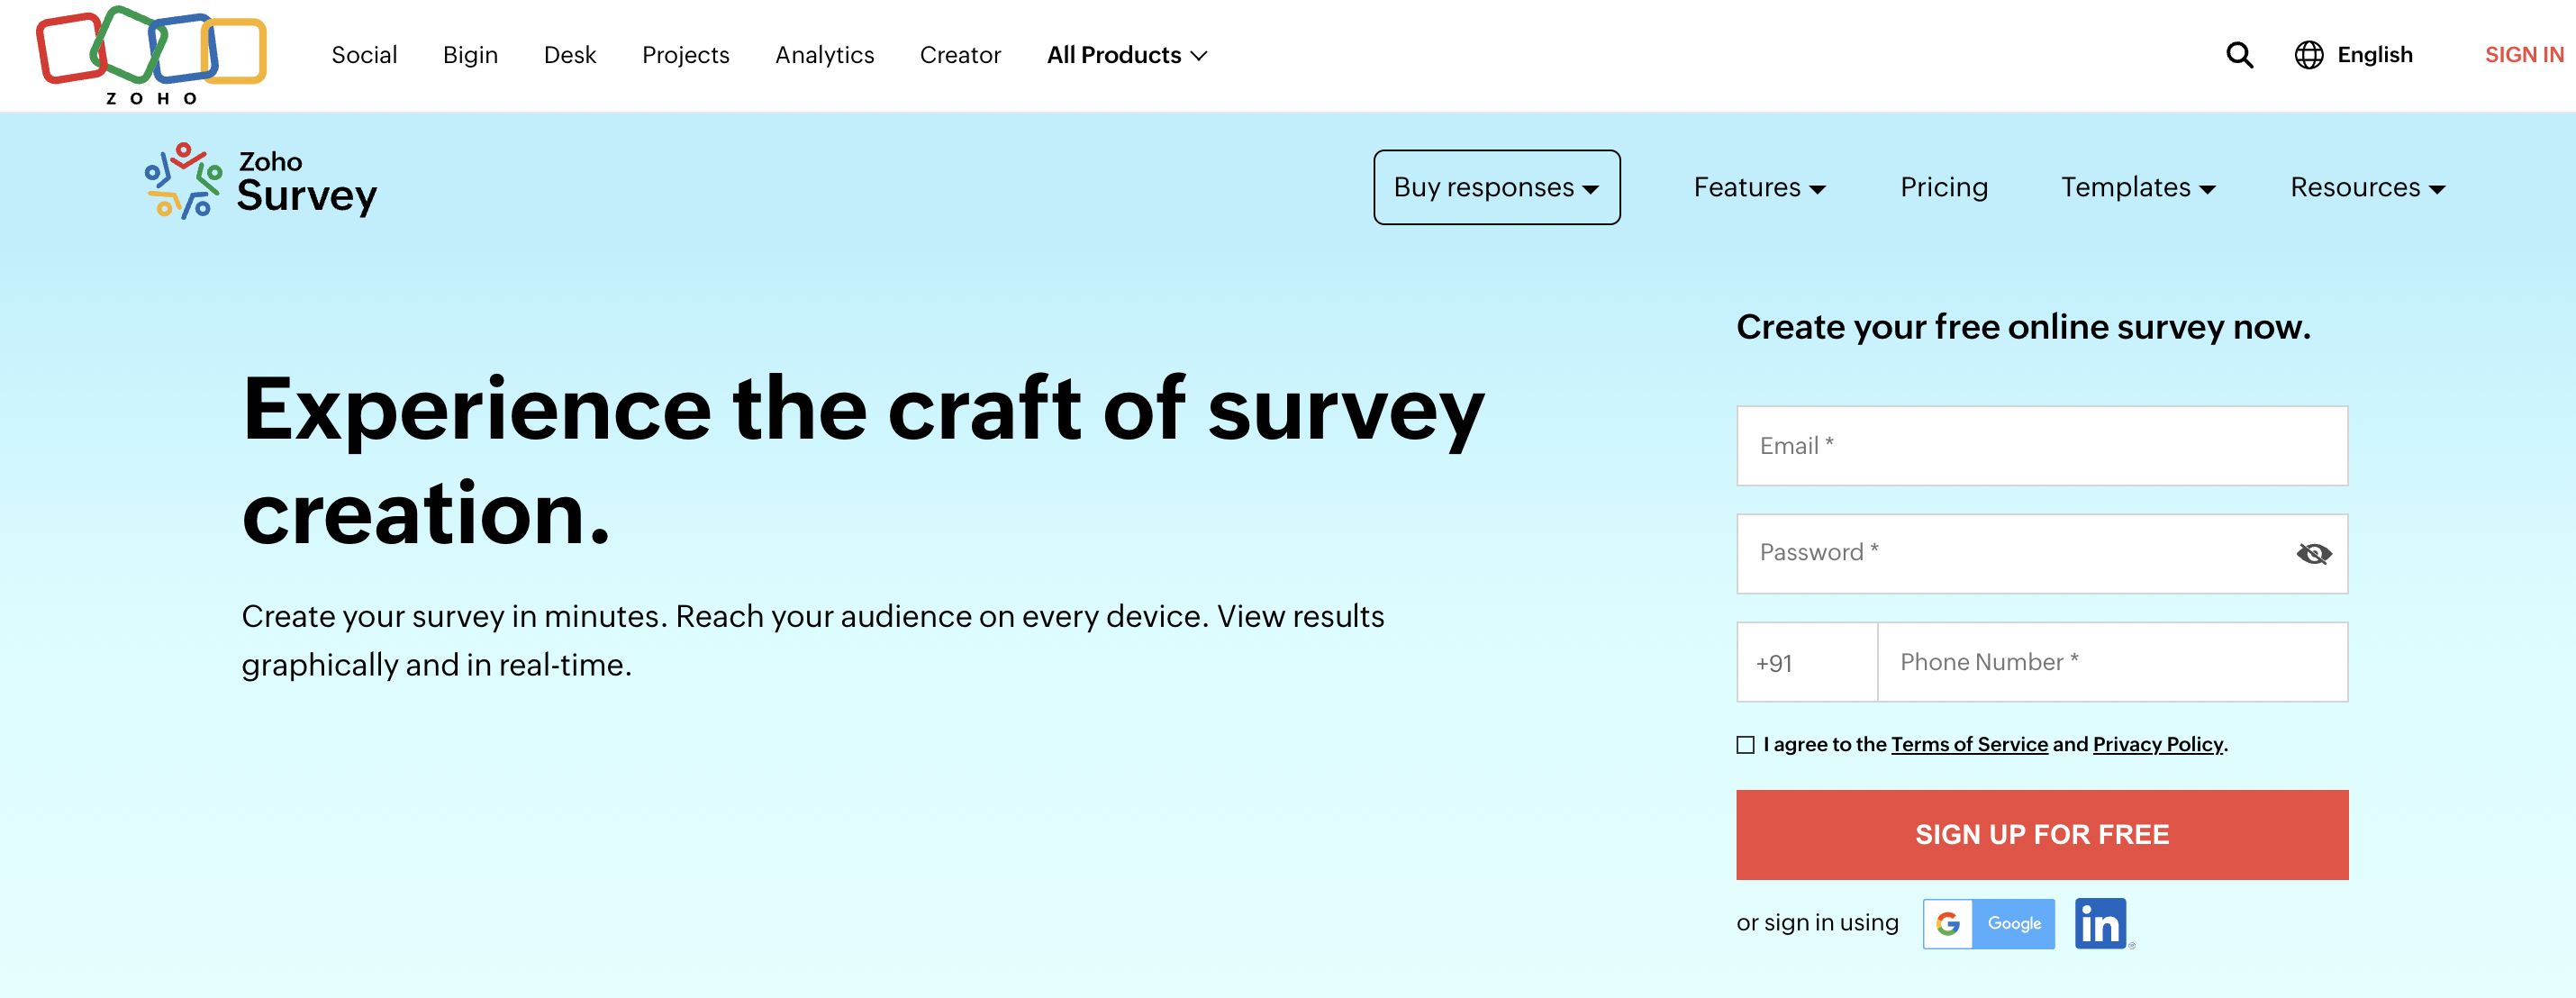This screenshot has height=998, width=2576.
Task: Open the Buy responses dropdown
Action: 1496,187
